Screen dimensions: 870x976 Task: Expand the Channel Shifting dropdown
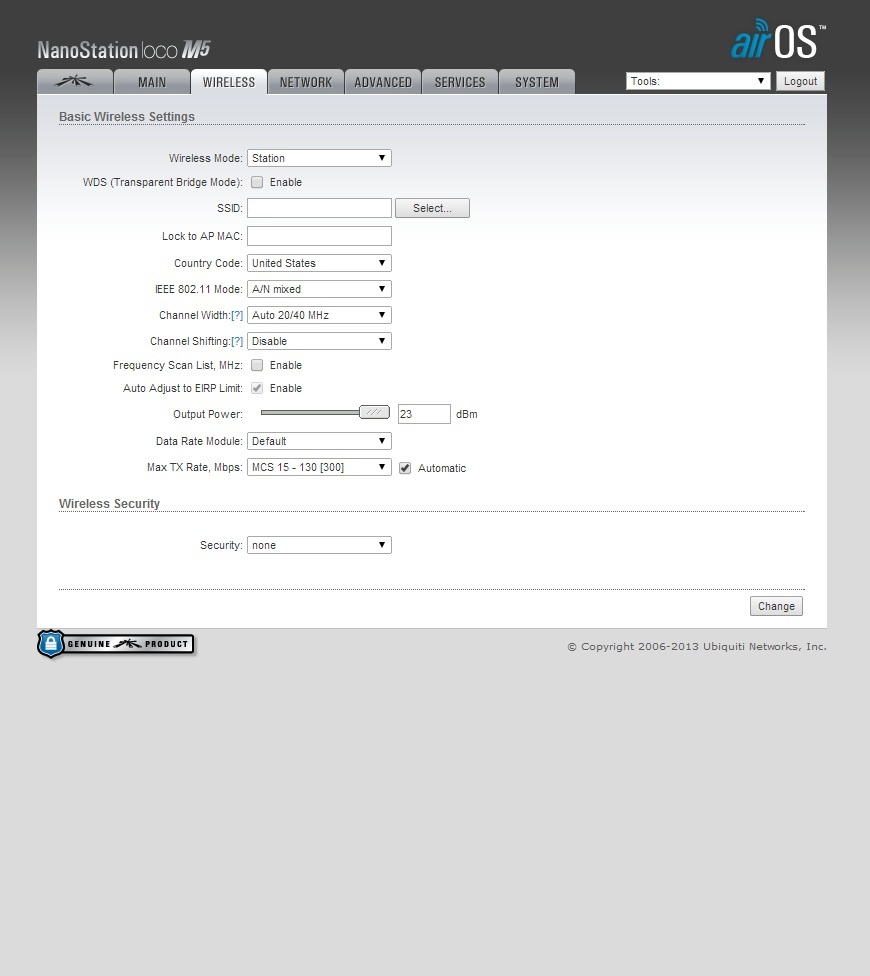(319, 341)
